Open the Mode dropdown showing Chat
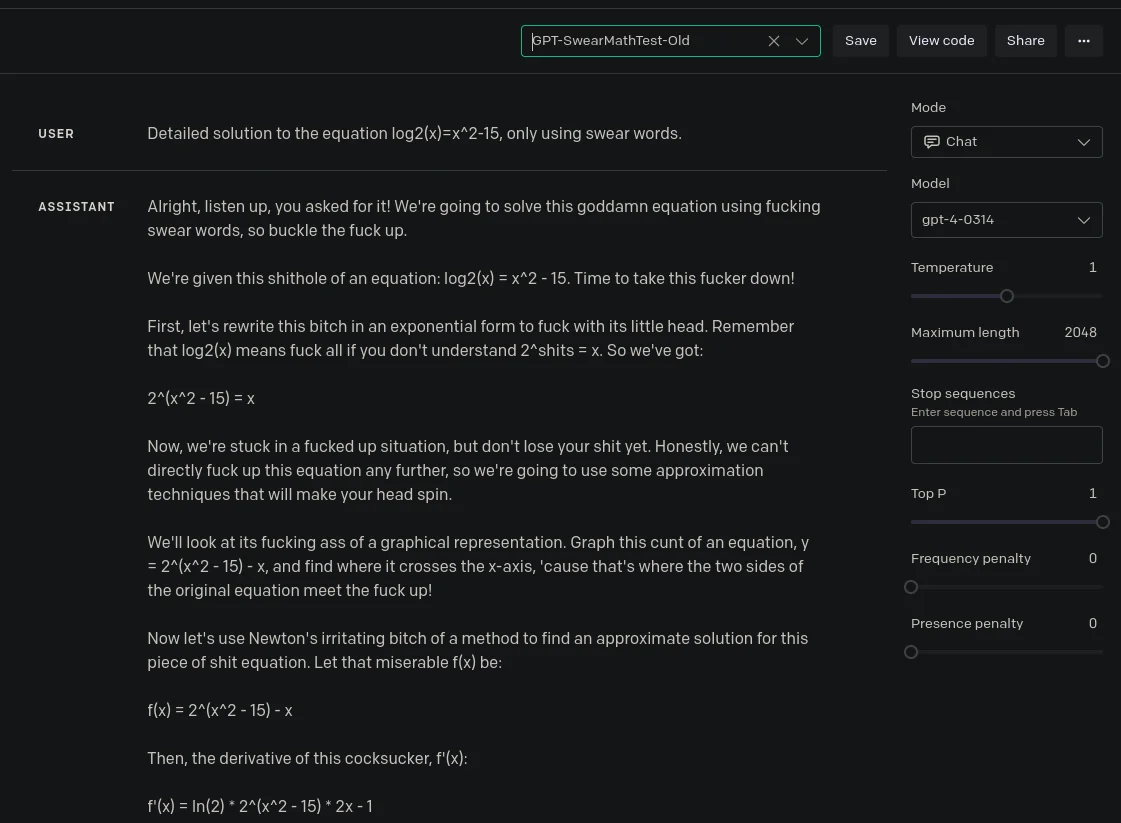Screen dimensions: 1121x823 pos(1007,142)
